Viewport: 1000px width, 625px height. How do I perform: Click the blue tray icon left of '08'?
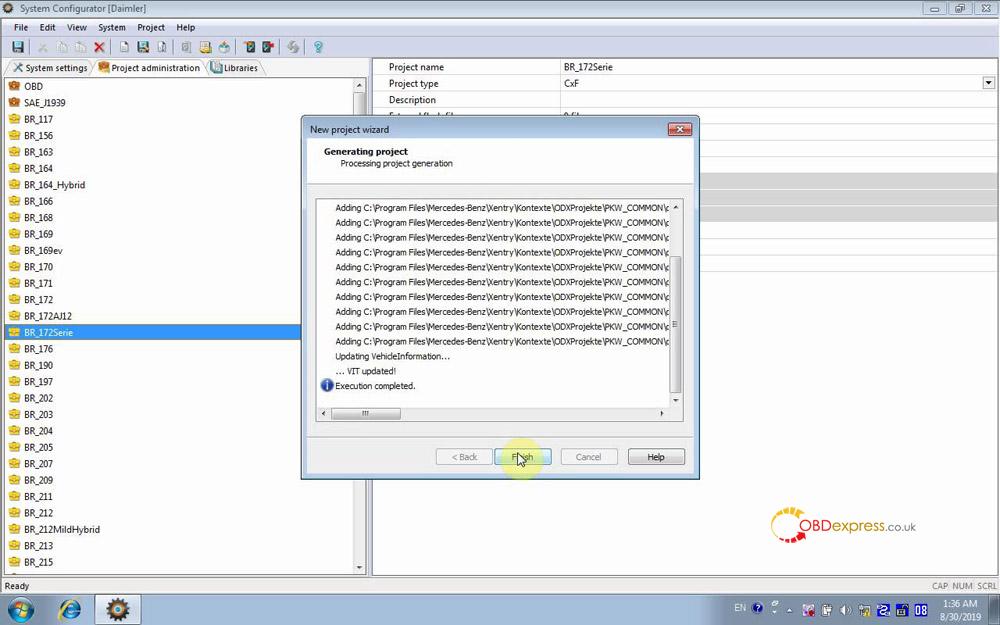coord(902,610)
